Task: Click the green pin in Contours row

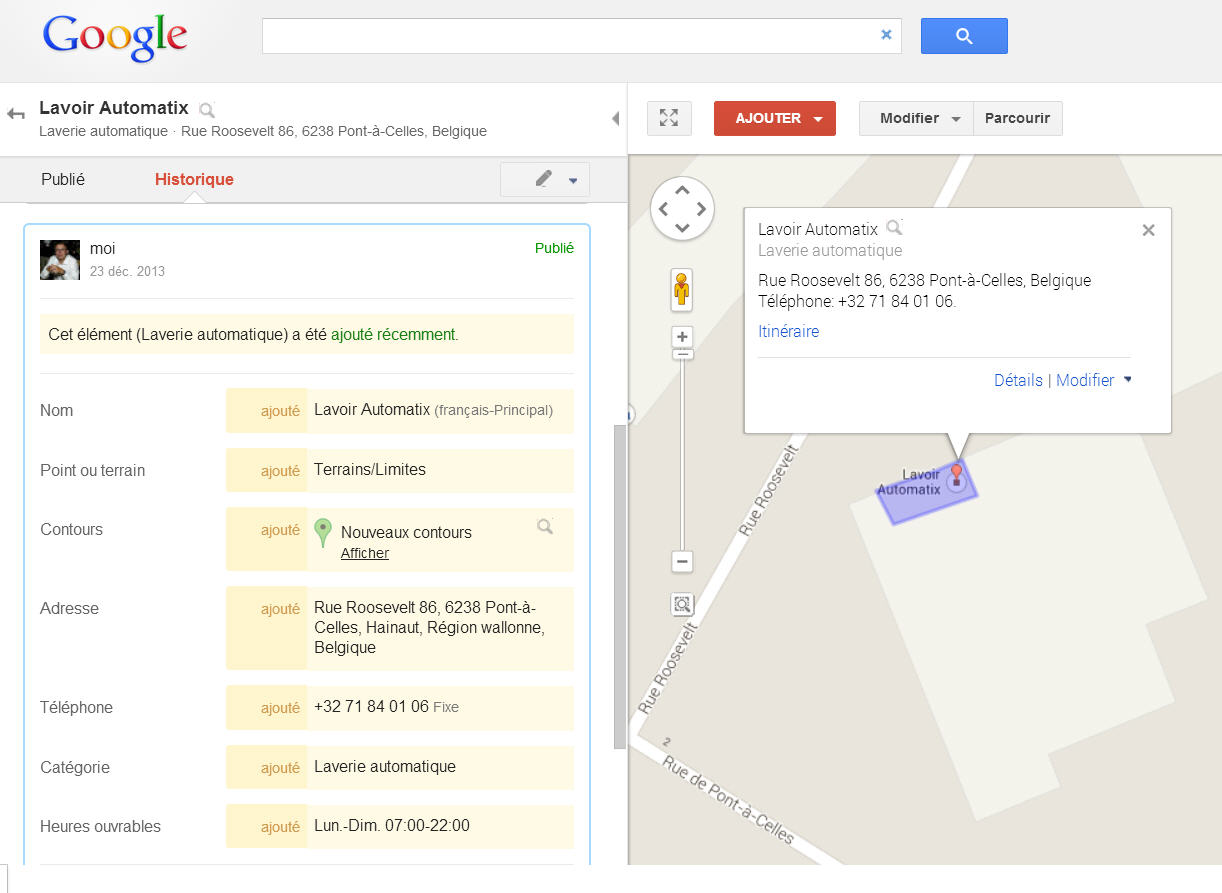Action: click(x=322, y=533)
